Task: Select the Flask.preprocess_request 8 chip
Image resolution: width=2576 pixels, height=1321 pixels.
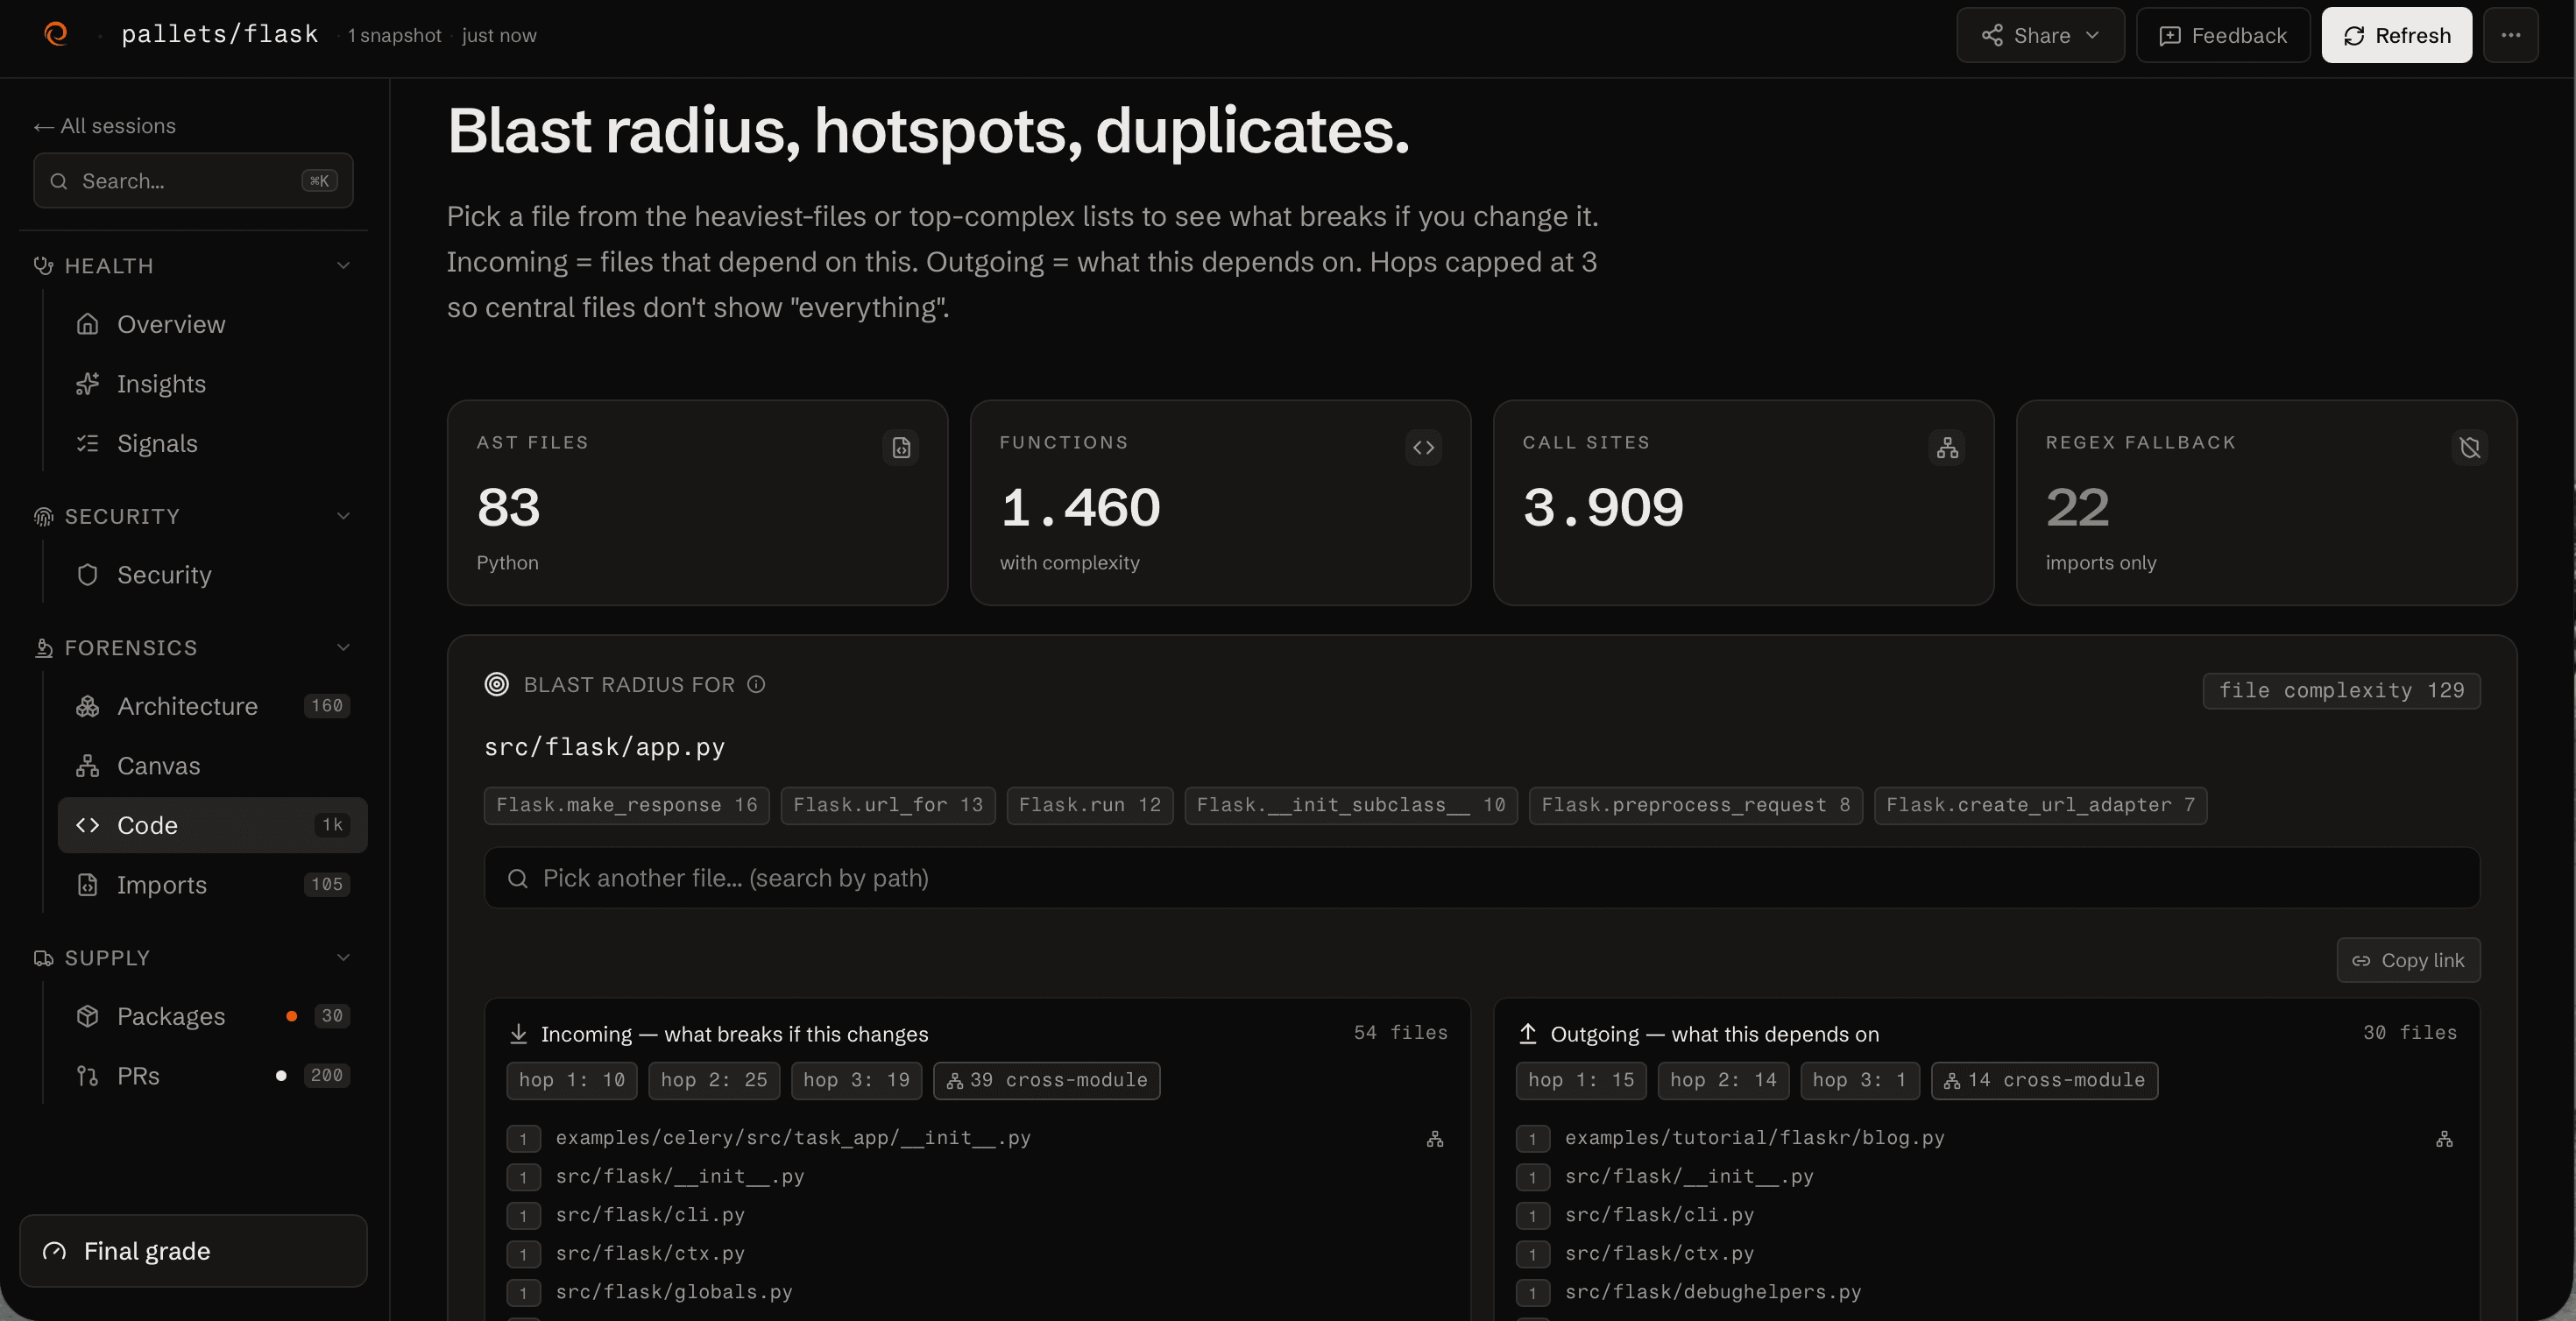Action: tap(1696, 806)
